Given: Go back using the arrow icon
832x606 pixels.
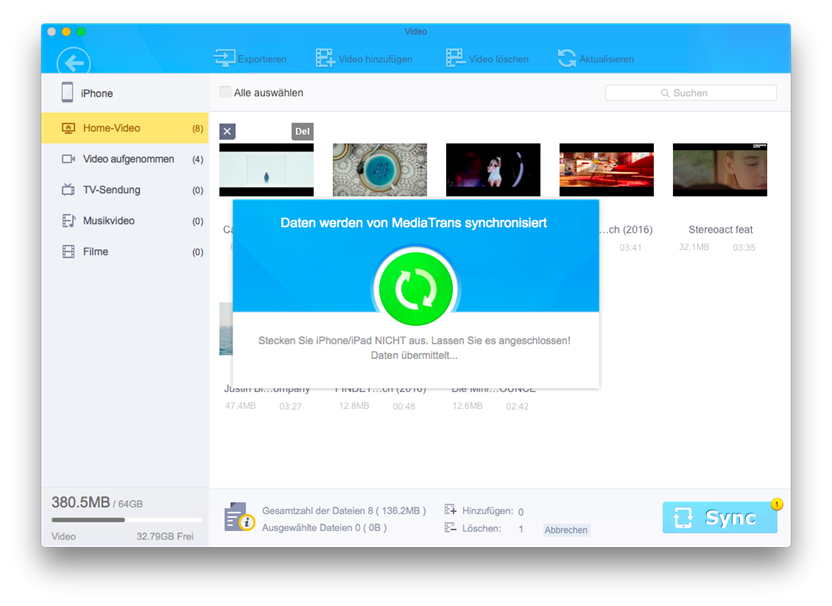Looking at the screenshot, I should (74, 63).
